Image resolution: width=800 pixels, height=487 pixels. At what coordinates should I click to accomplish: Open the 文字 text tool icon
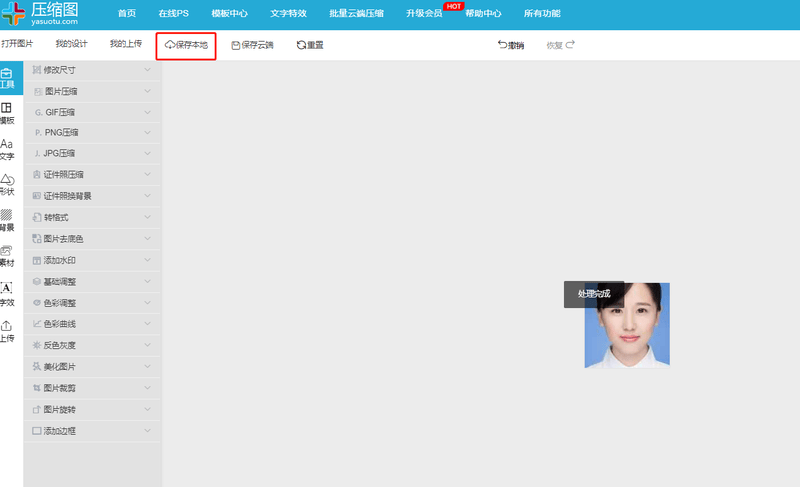[x=7, y=149]
